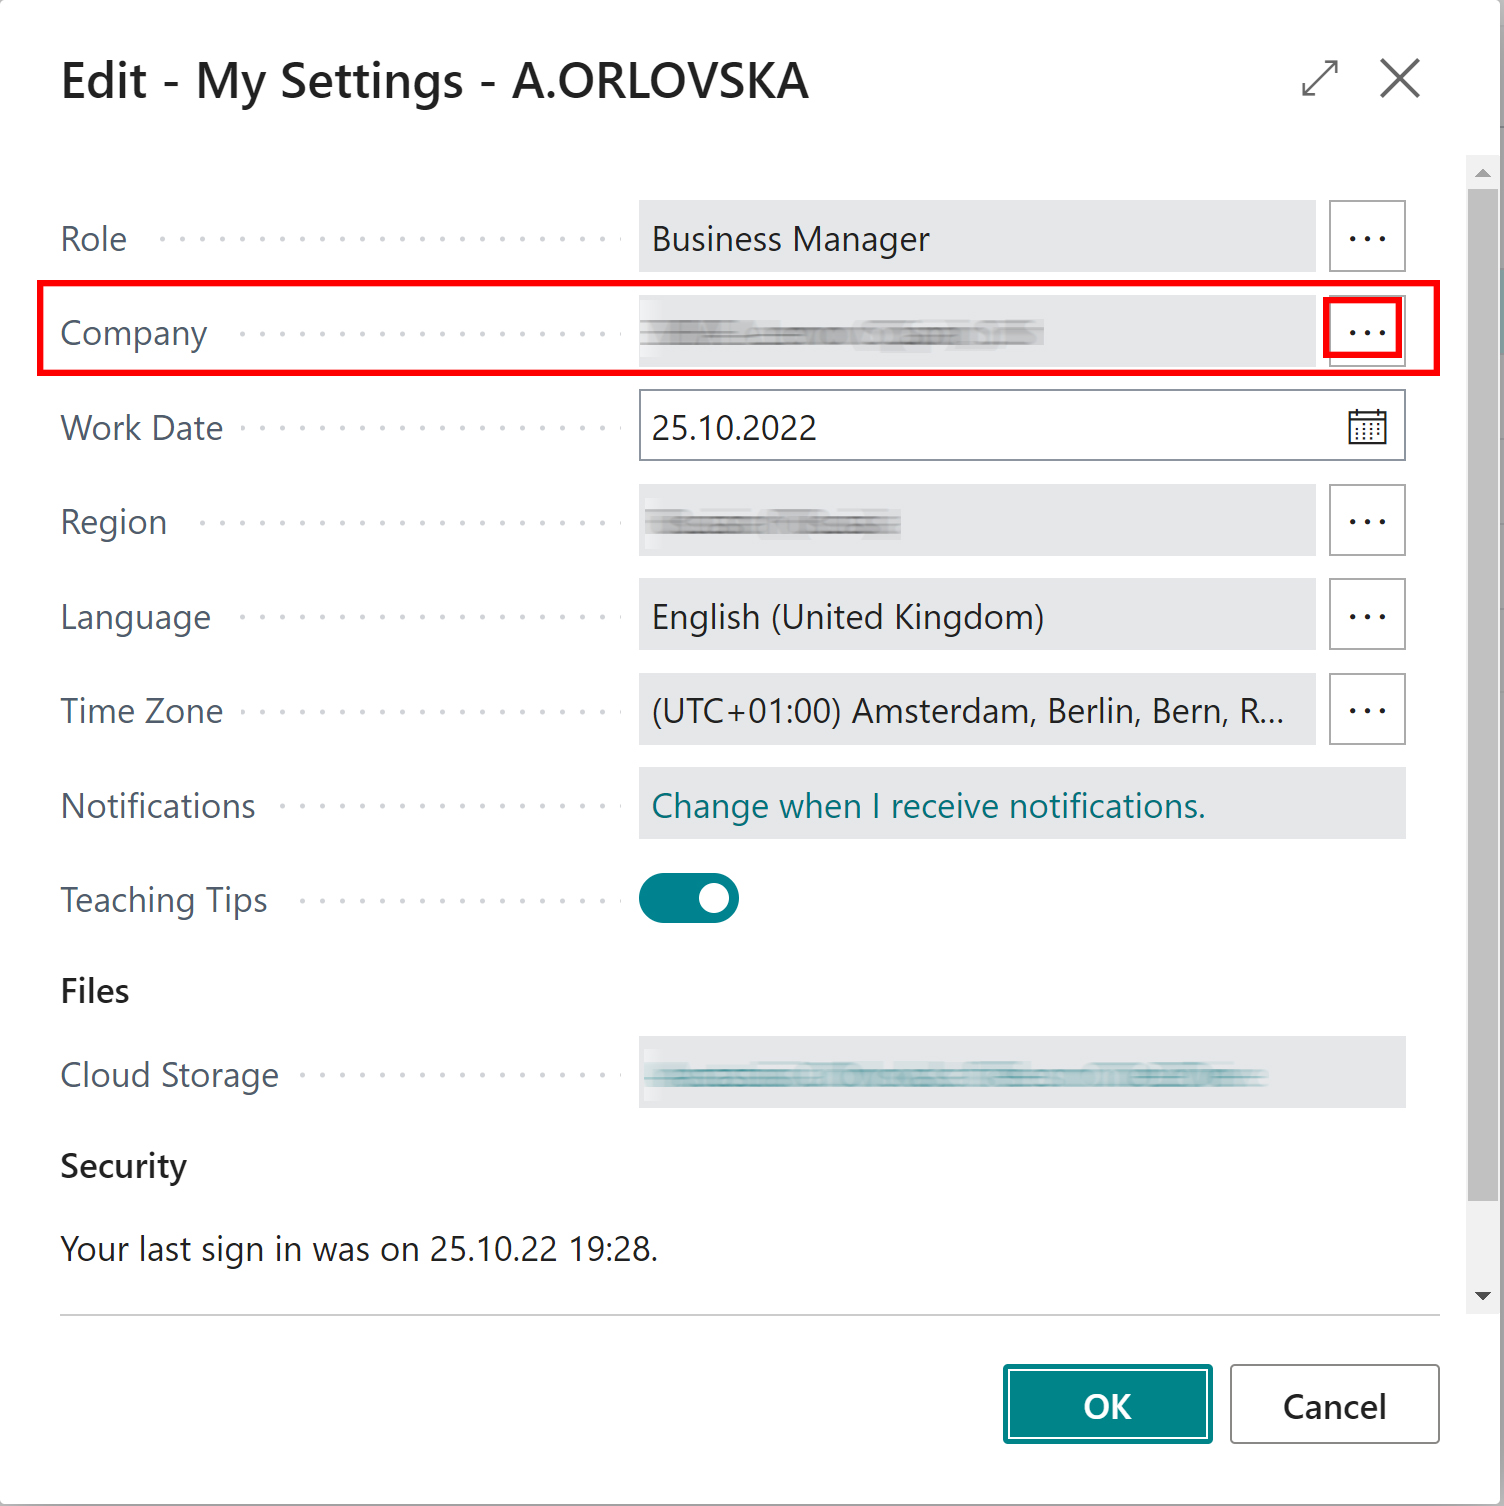Close the My Settings dialog
The height and width of the screenshot is (1506, 1504).
1399,78
